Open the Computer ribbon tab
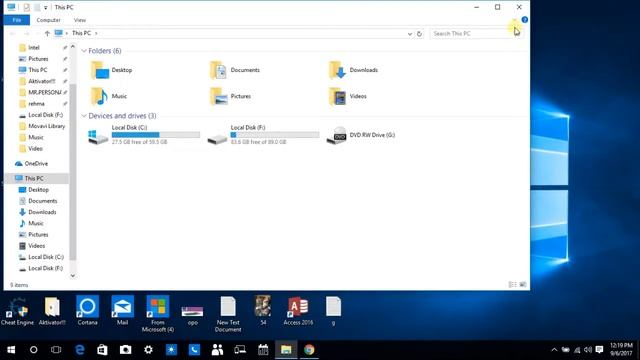 [48, 20]
